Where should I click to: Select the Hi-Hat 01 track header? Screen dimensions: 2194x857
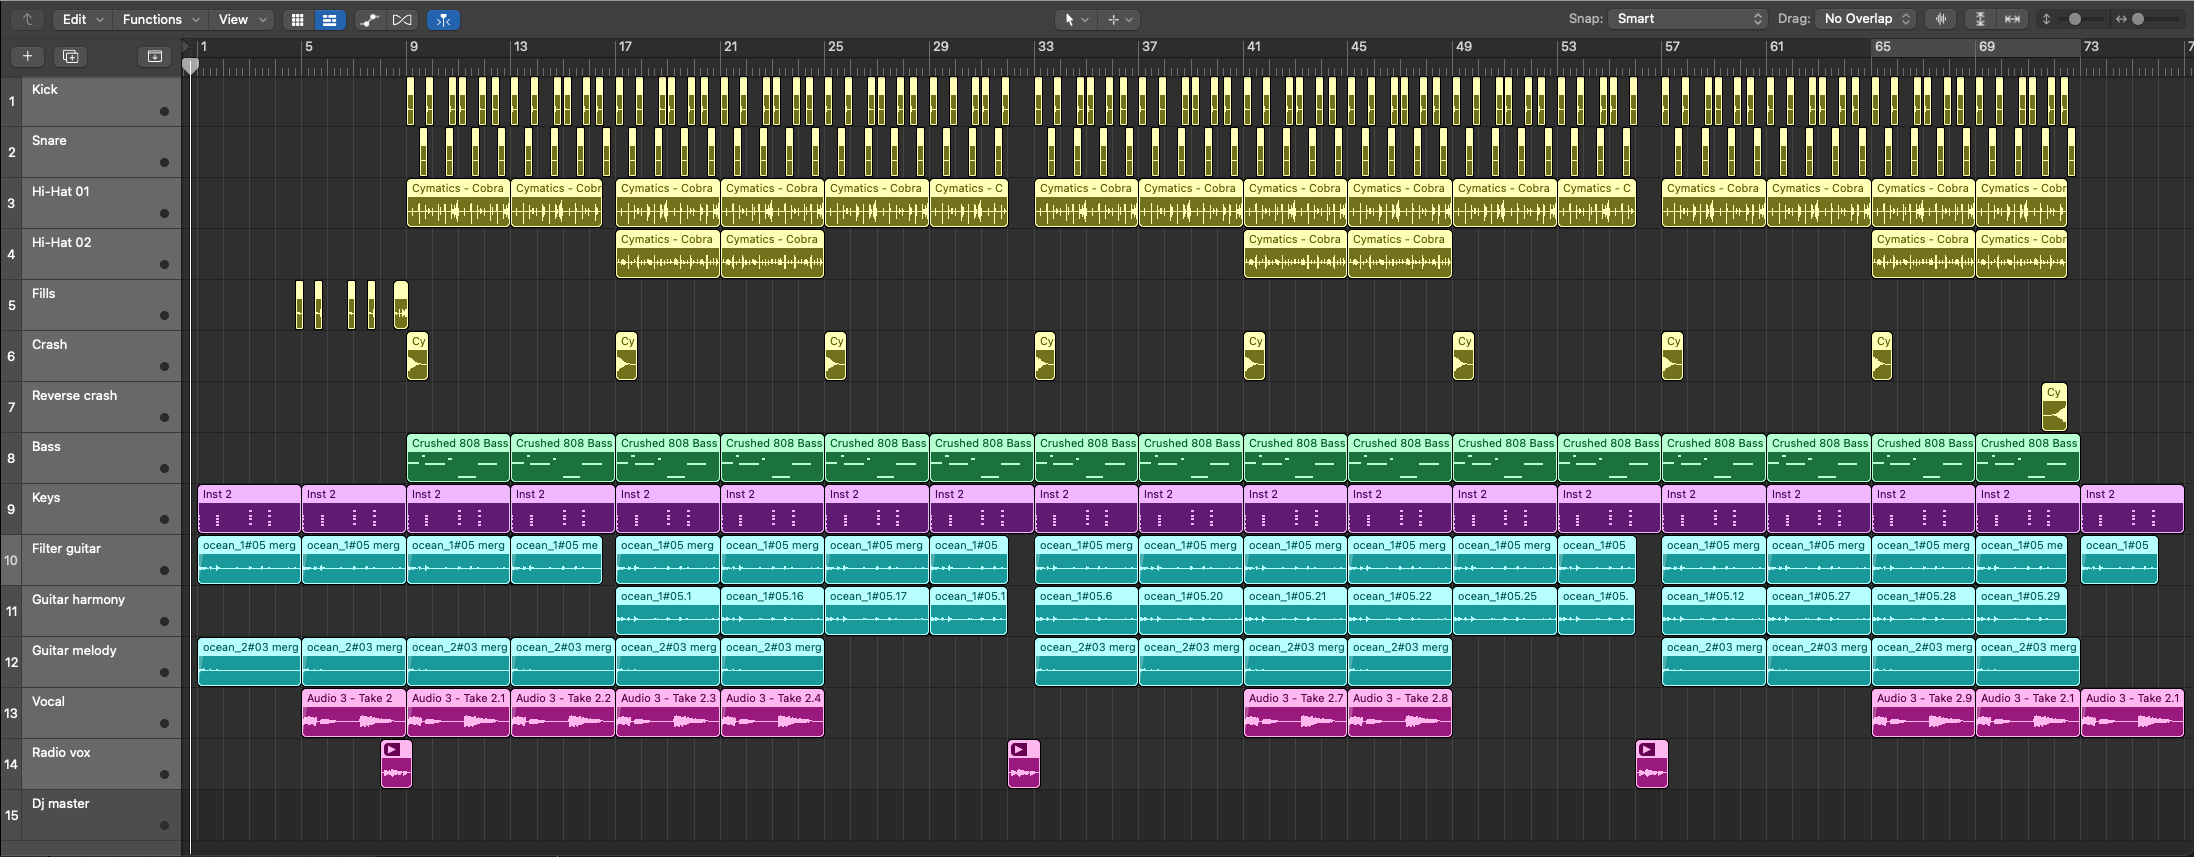coord(91,203)
